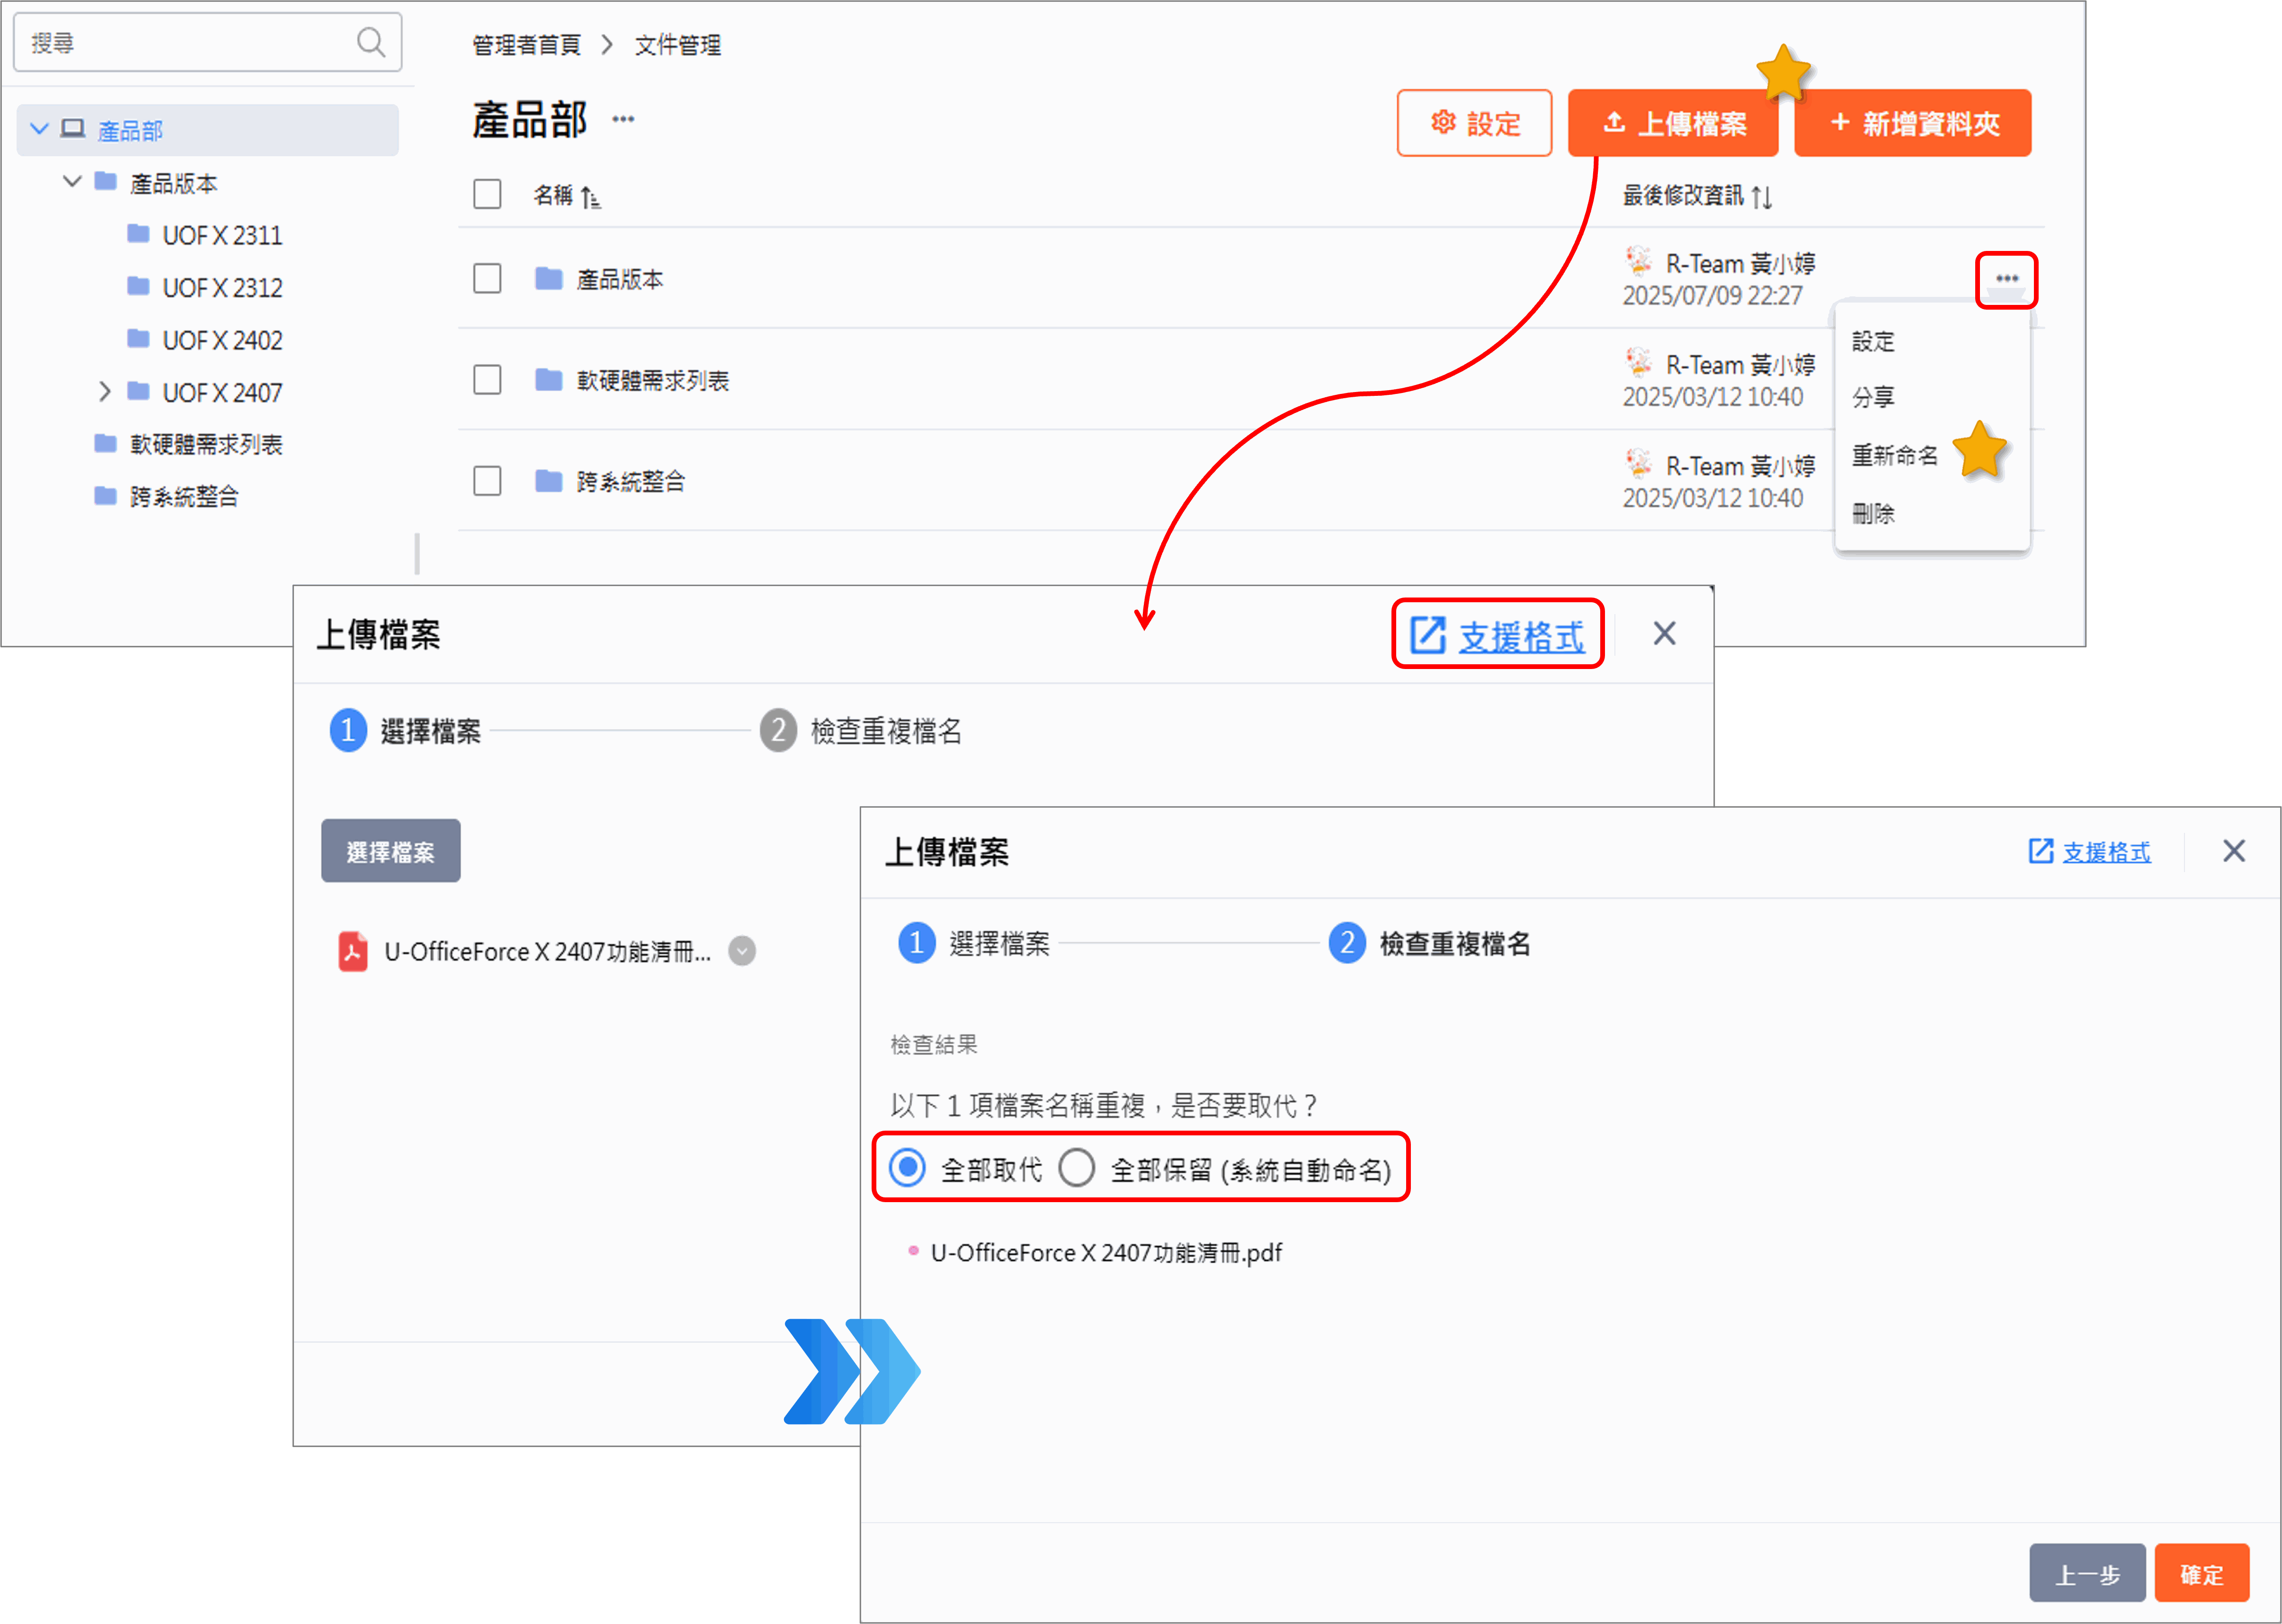Click the ellipsis icon next to 產品部 title
Screen dimensions: 2282x1624
(623, 119)
